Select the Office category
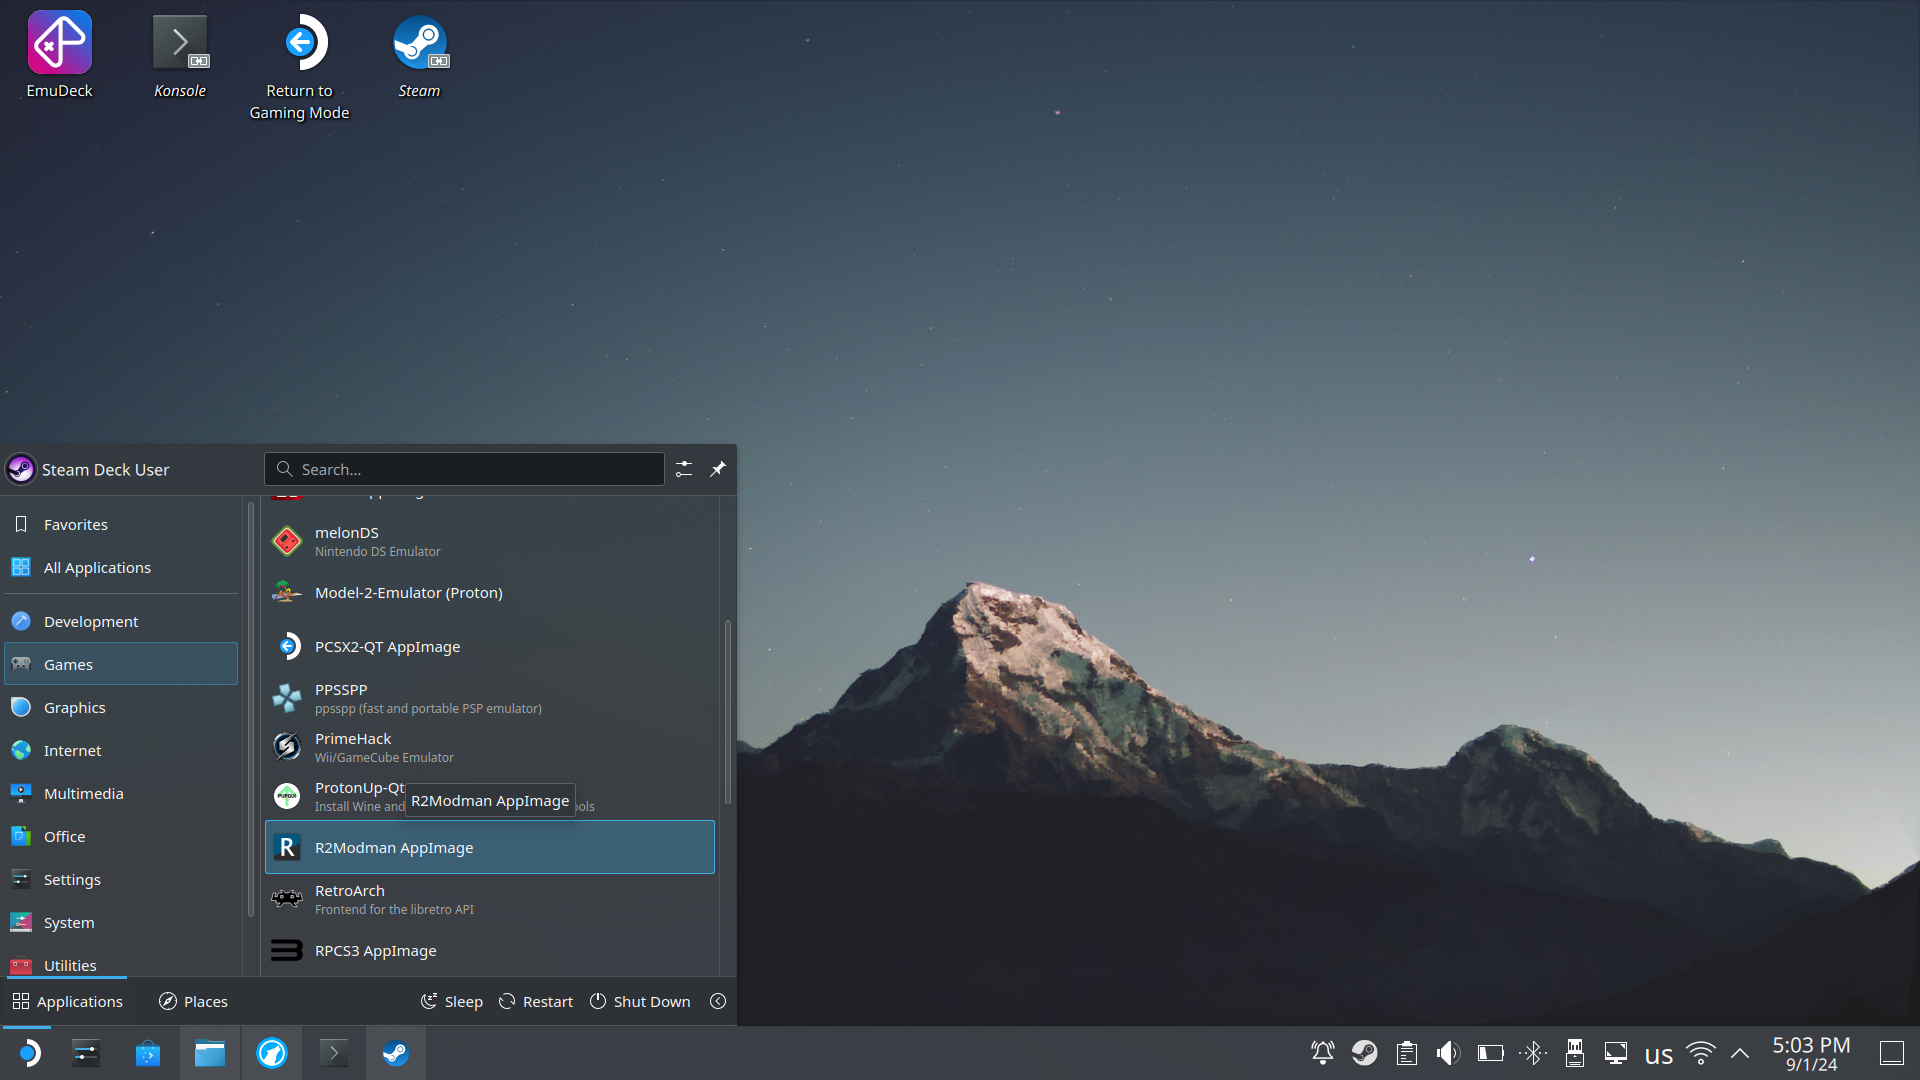The height and width of the screenshot is (1080, 1920). coord(121,836)
